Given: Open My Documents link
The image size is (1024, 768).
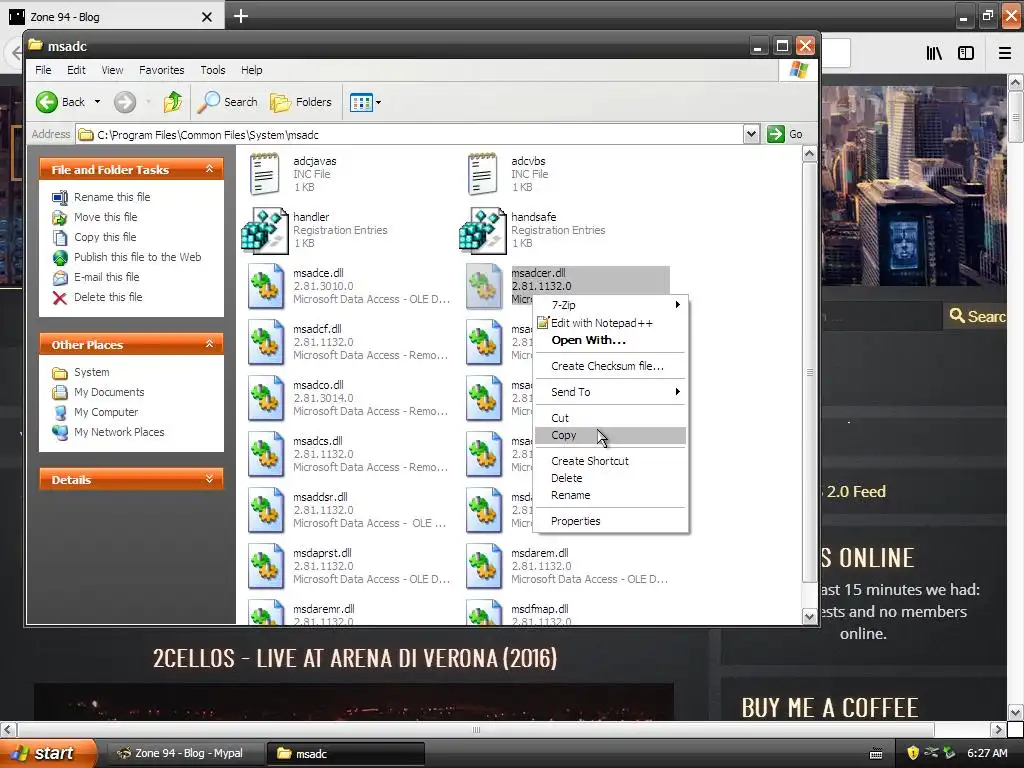Looking at the screenshot, I should tap(109, 392).
